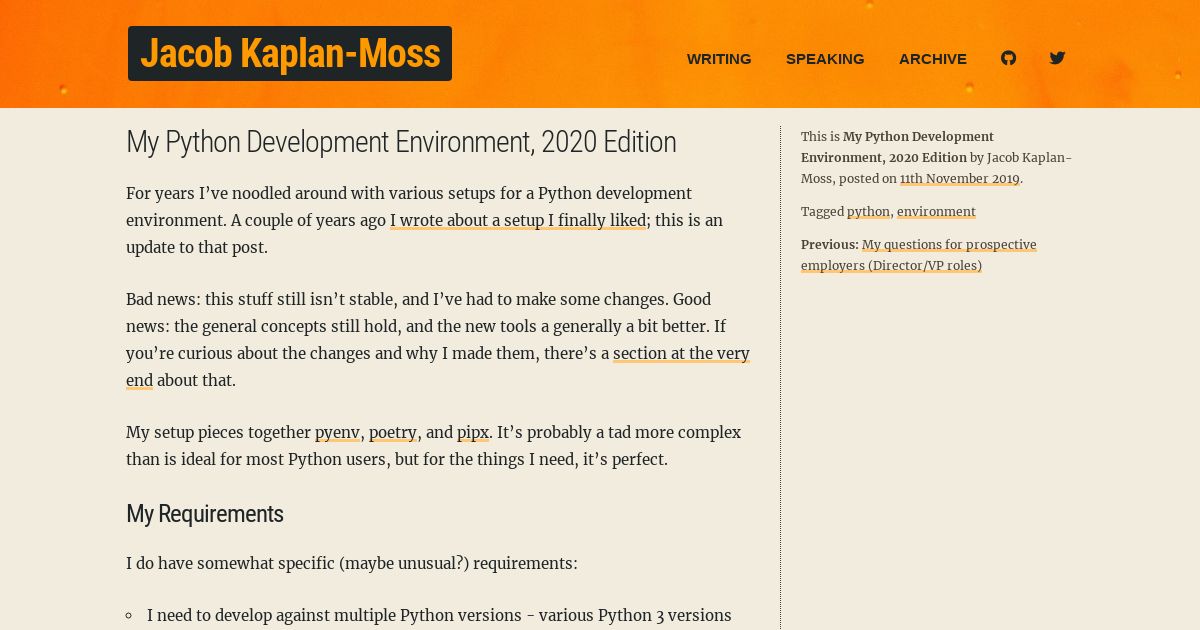
Task: Open the pyenv link
Action: (337, 432)
